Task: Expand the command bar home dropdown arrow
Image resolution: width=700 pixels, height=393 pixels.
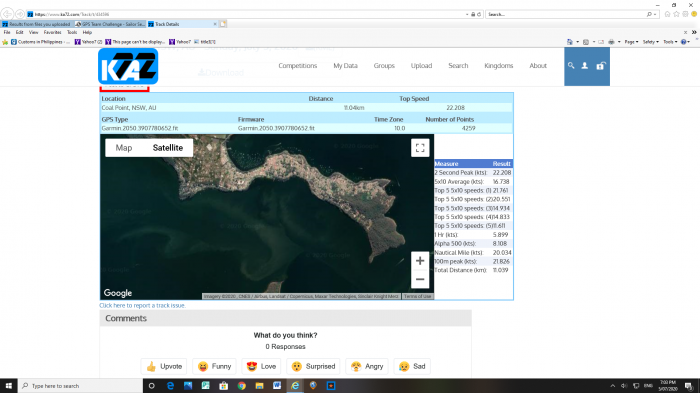Action: point(578,42)
